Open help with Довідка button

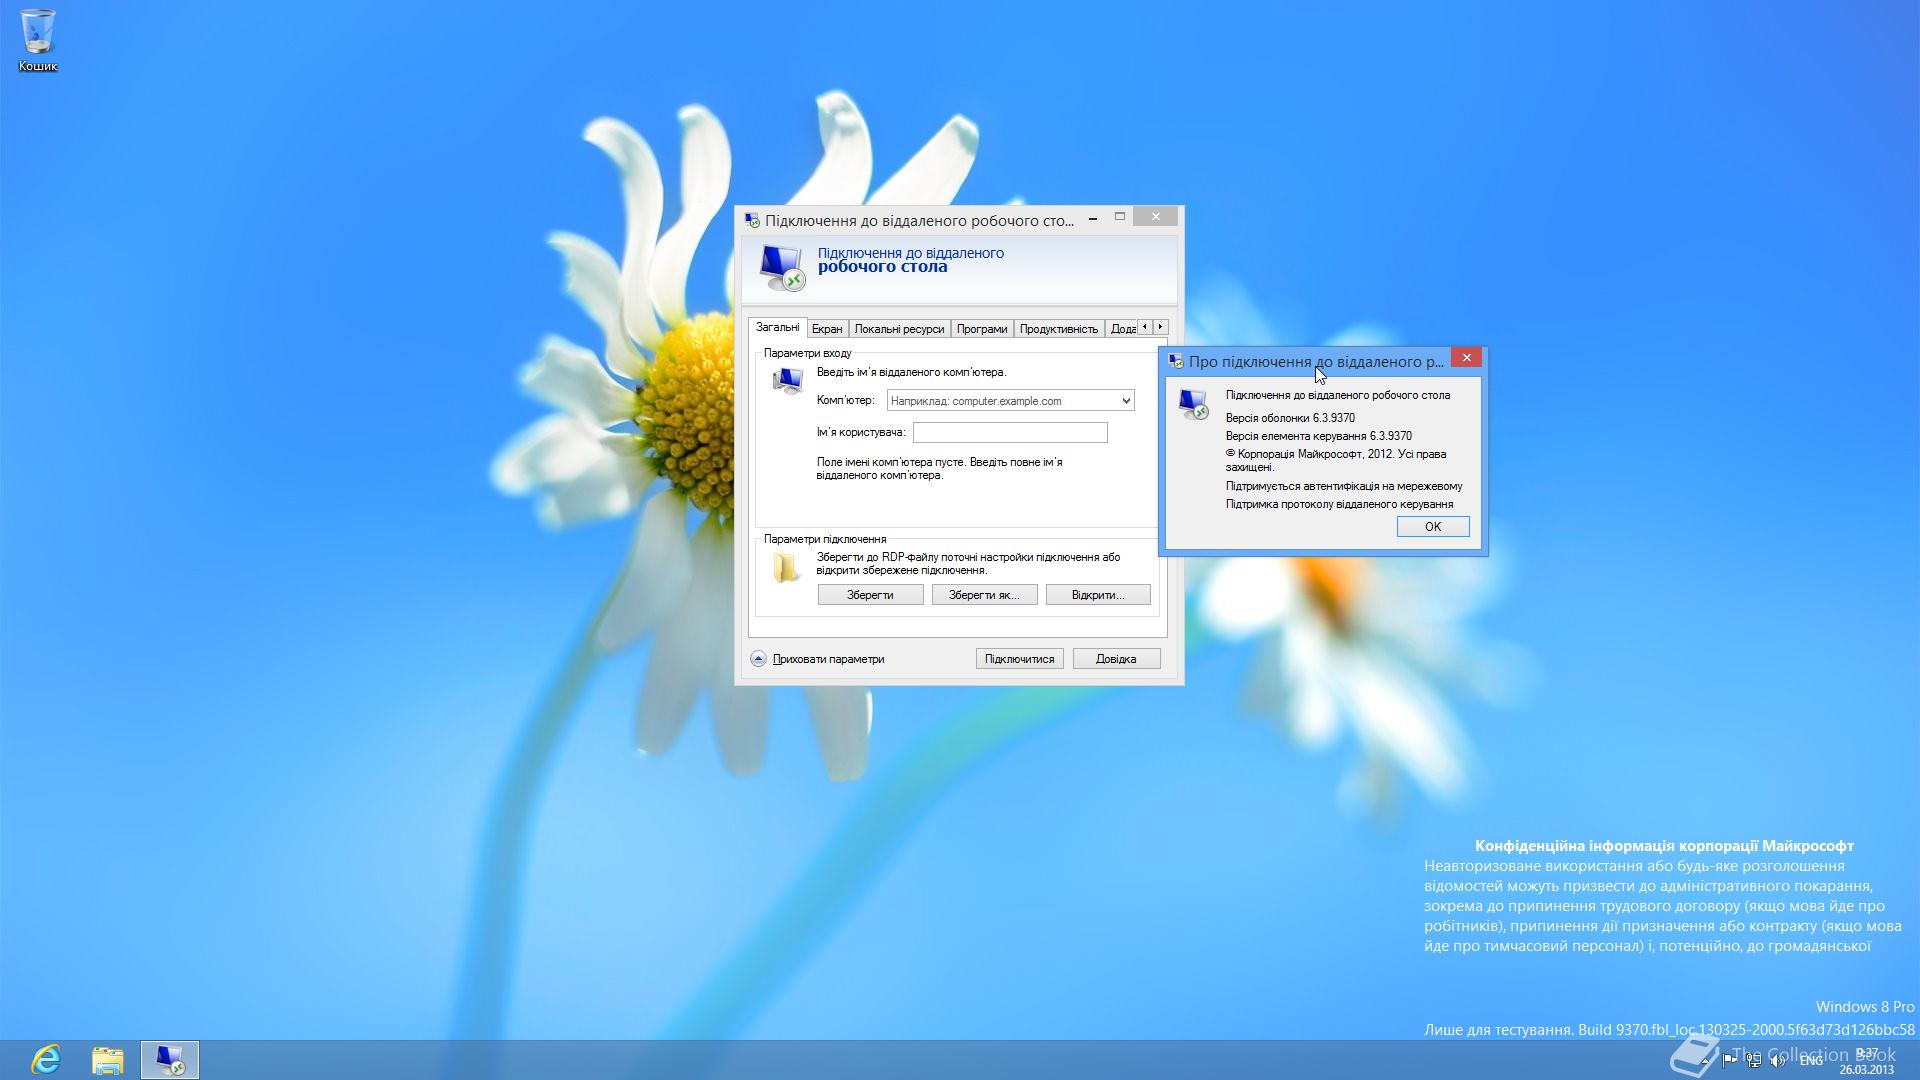pyautogui.click(x=1116, y=659)
